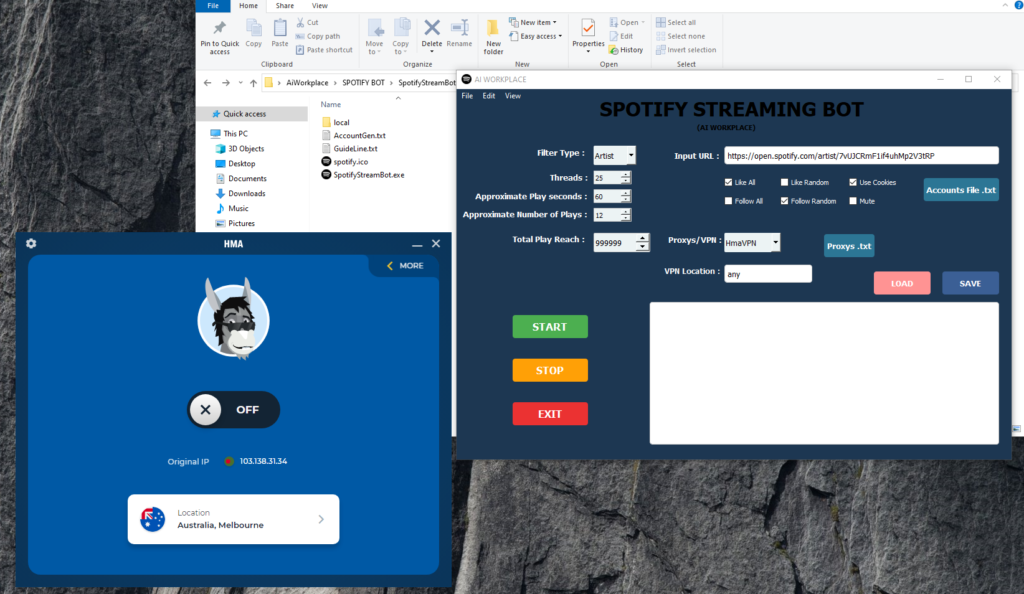
Task: Open HMA settings gear icon
Action: tap(31, 243)
